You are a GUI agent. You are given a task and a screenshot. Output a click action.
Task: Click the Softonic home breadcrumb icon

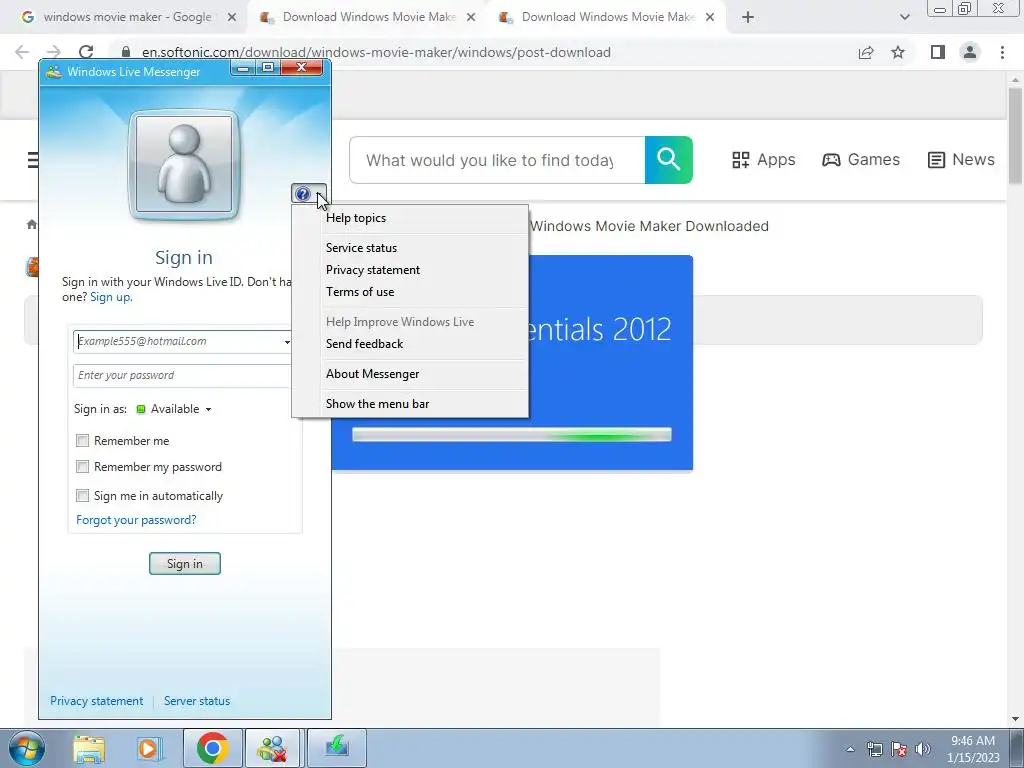point(31,225)
